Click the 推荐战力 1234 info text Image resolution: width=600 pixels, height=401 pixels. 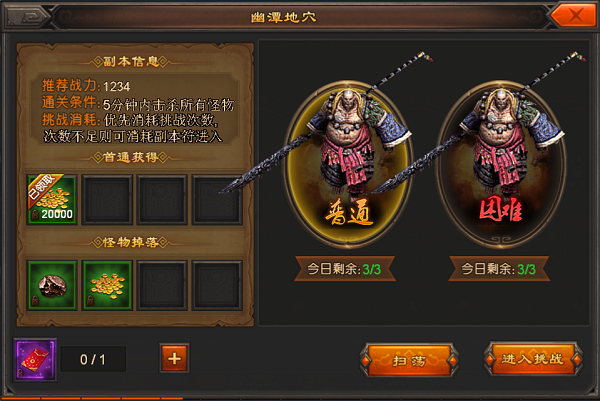pos(86,86)
